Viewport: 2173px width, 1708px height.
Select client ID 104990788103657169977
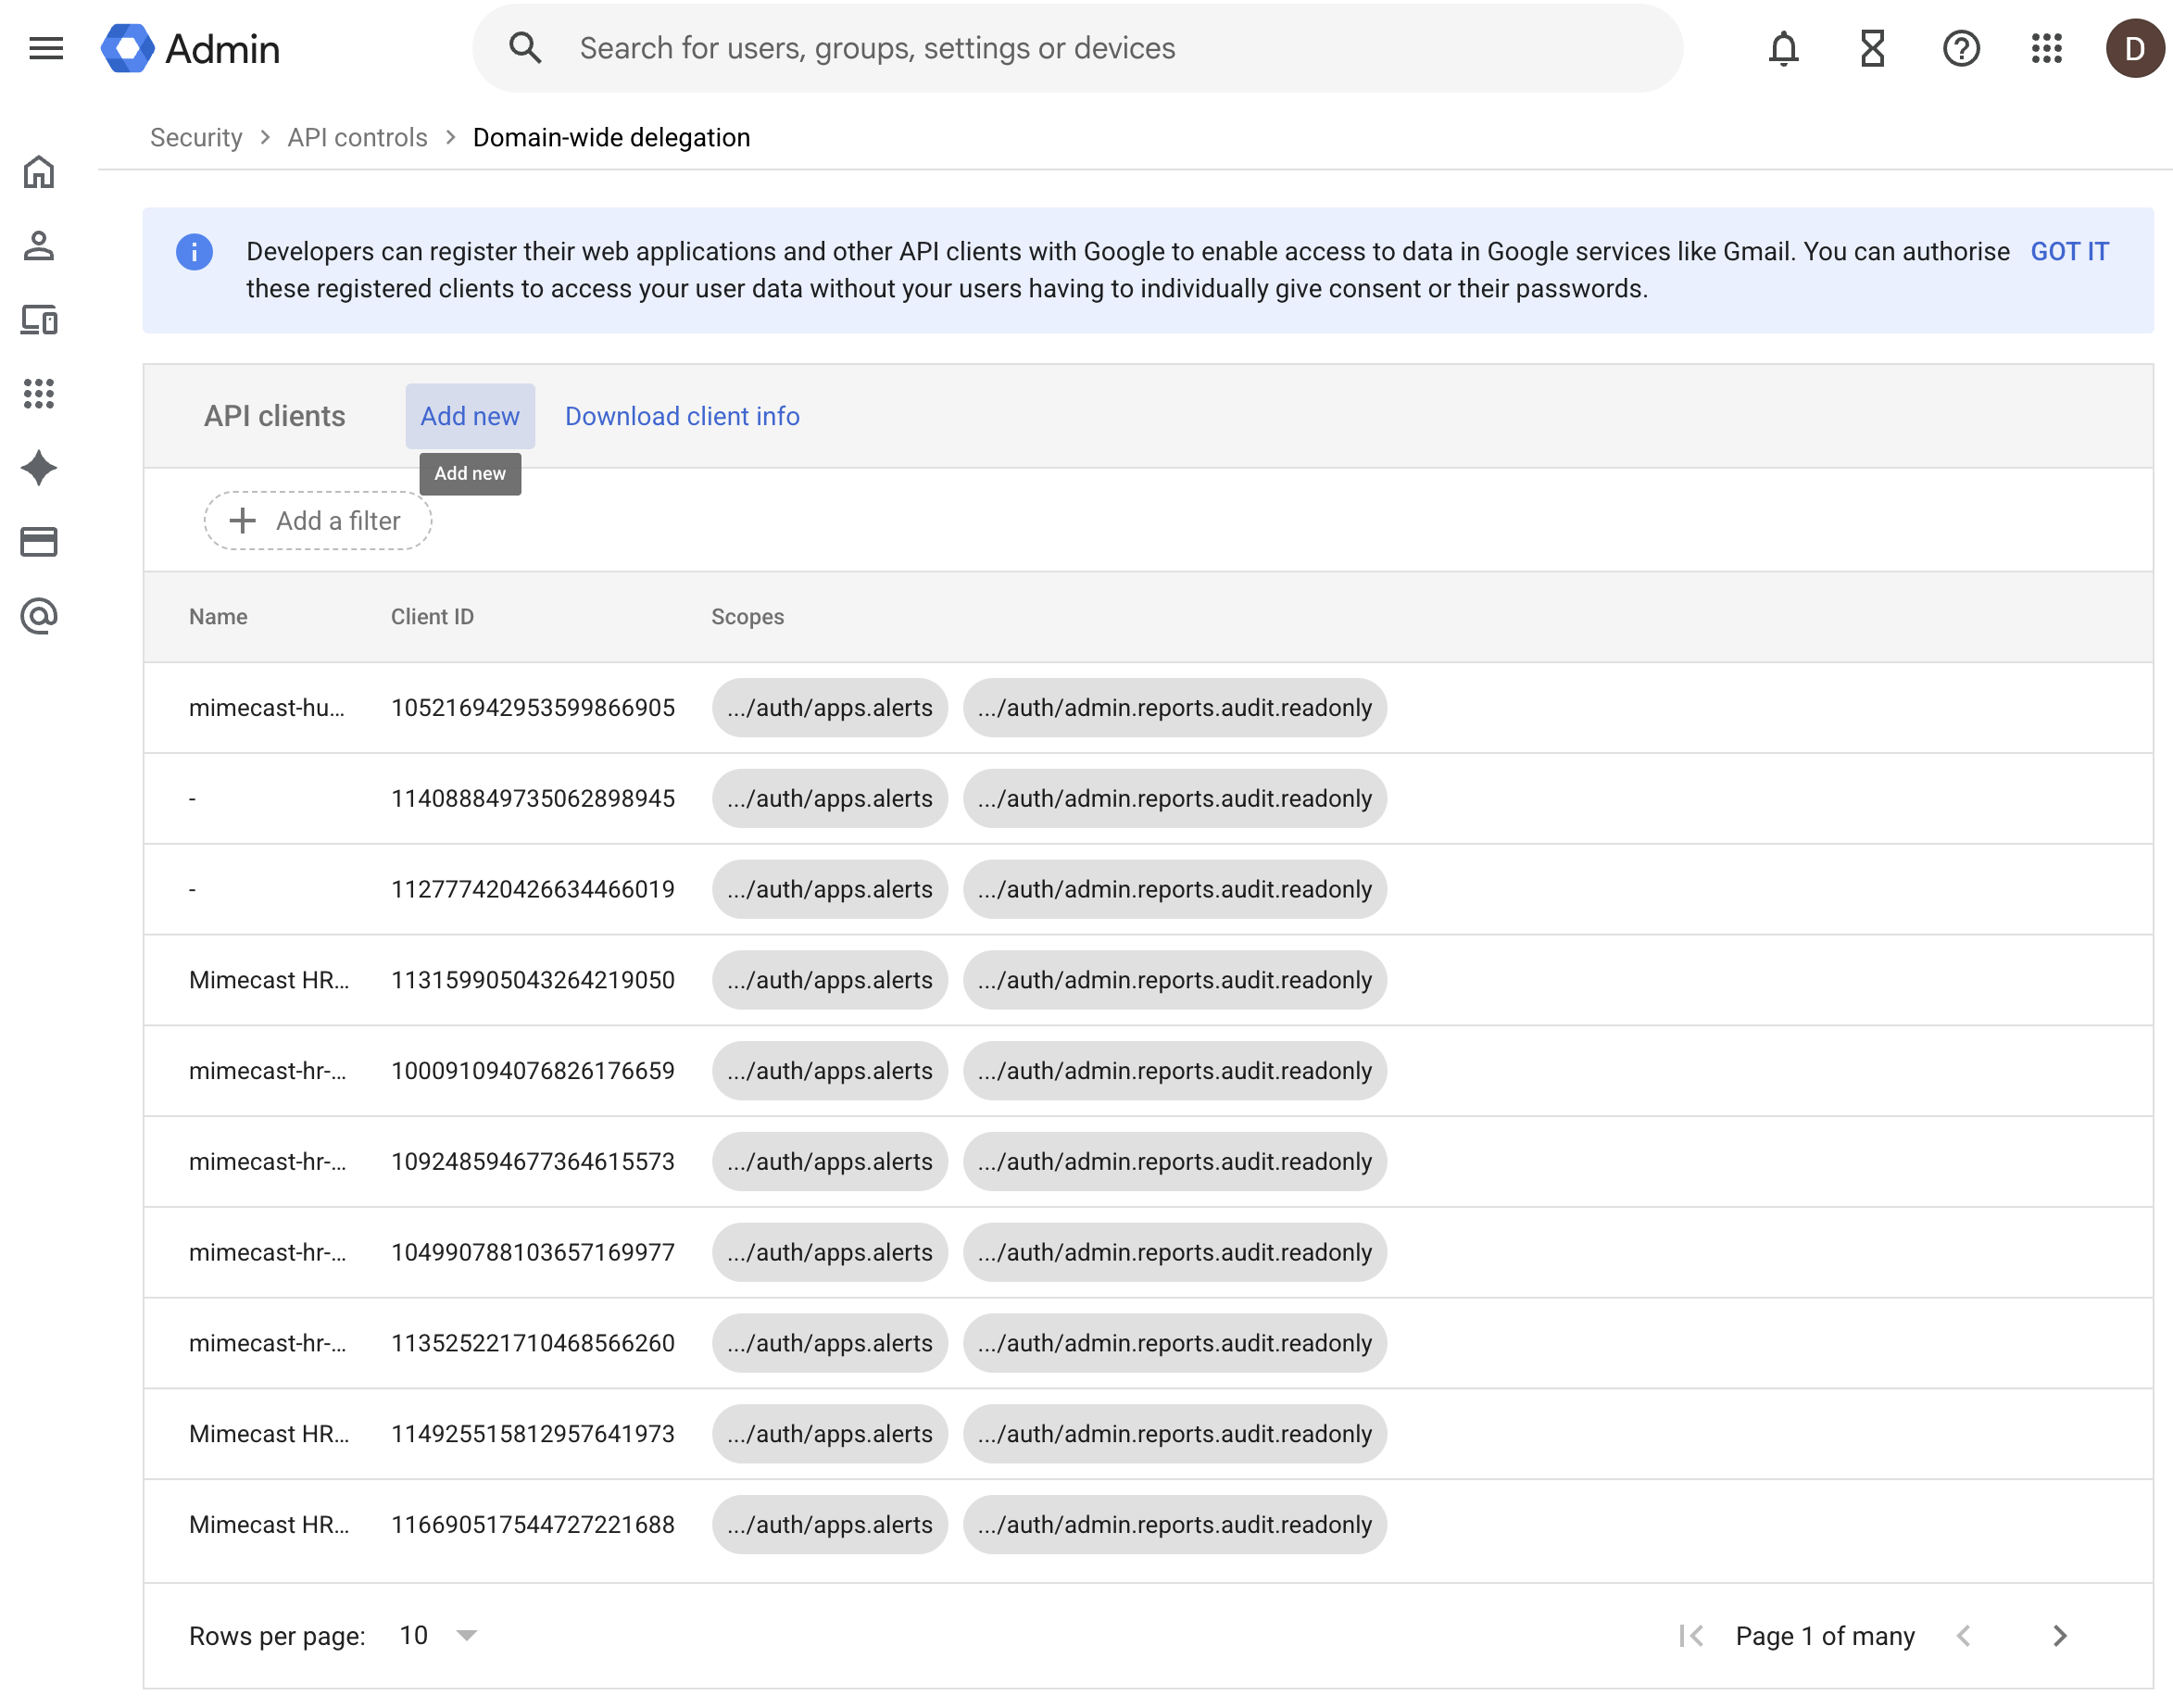click(x=533, y=1253)
